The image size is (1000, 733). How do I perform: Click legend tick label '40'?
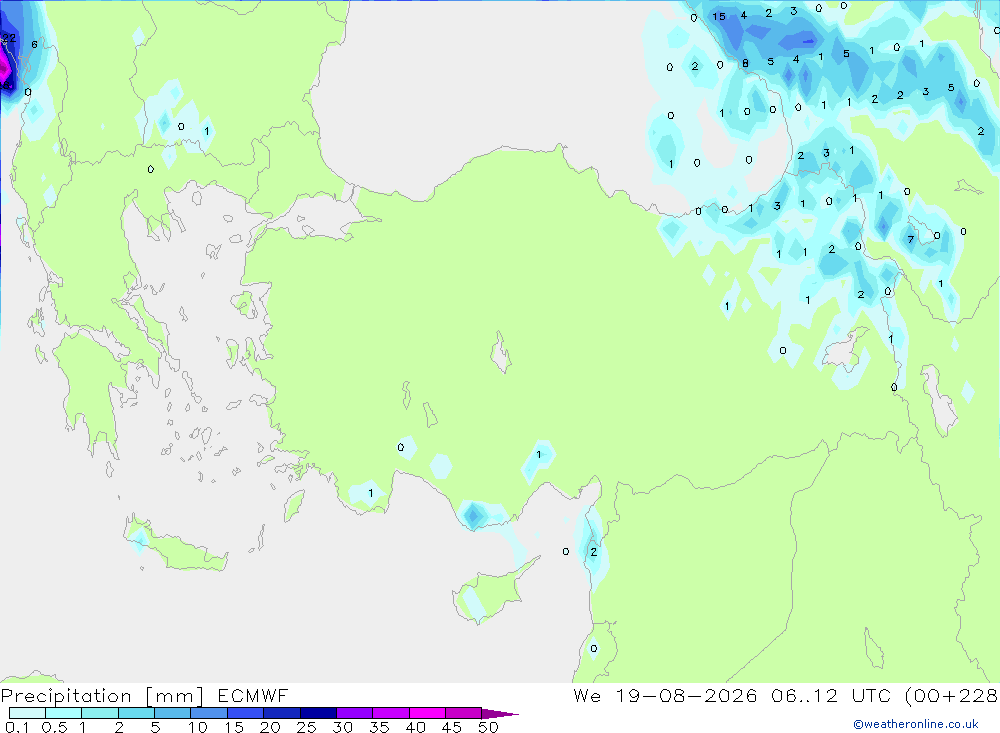[416, 727]
